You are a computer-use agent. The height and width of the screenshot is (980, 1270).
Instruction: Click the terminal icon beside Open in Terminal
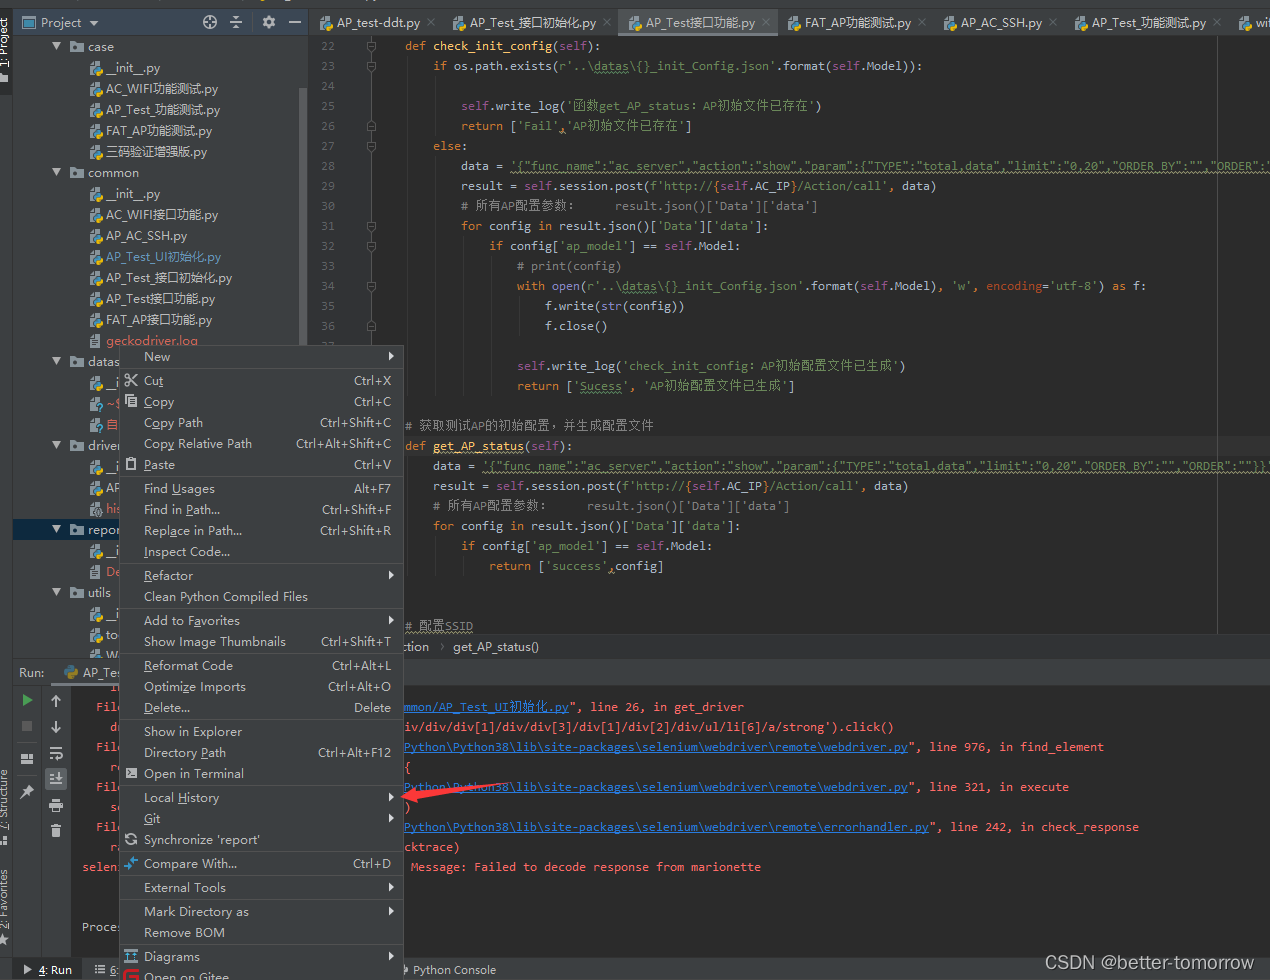tap(131, 773)
